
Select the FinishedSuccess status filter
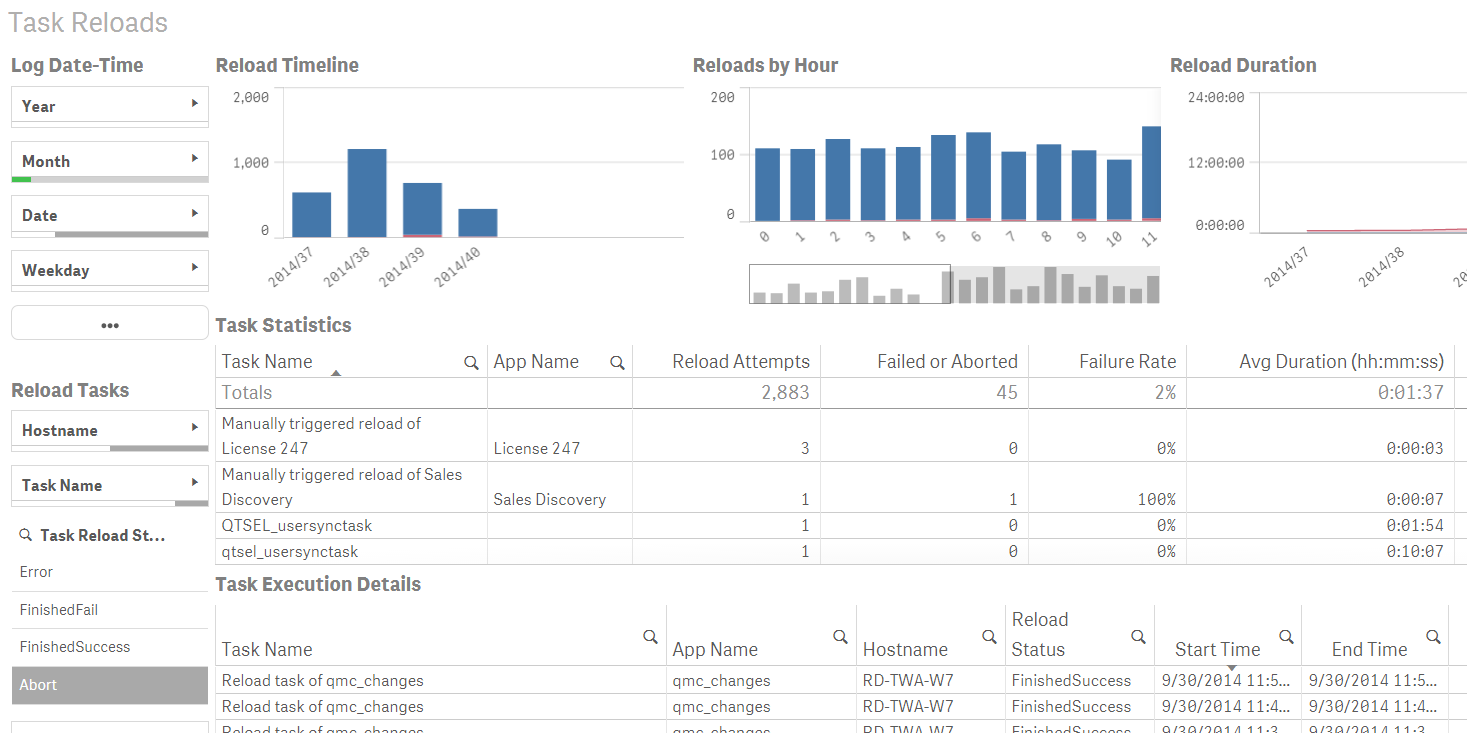[110, 647]
